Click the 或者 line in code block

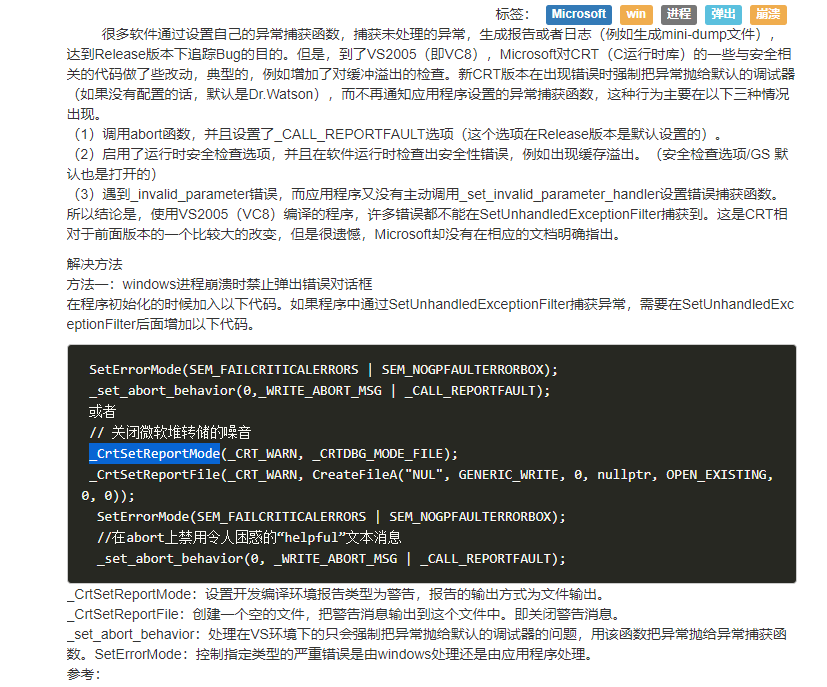[102, 411]
